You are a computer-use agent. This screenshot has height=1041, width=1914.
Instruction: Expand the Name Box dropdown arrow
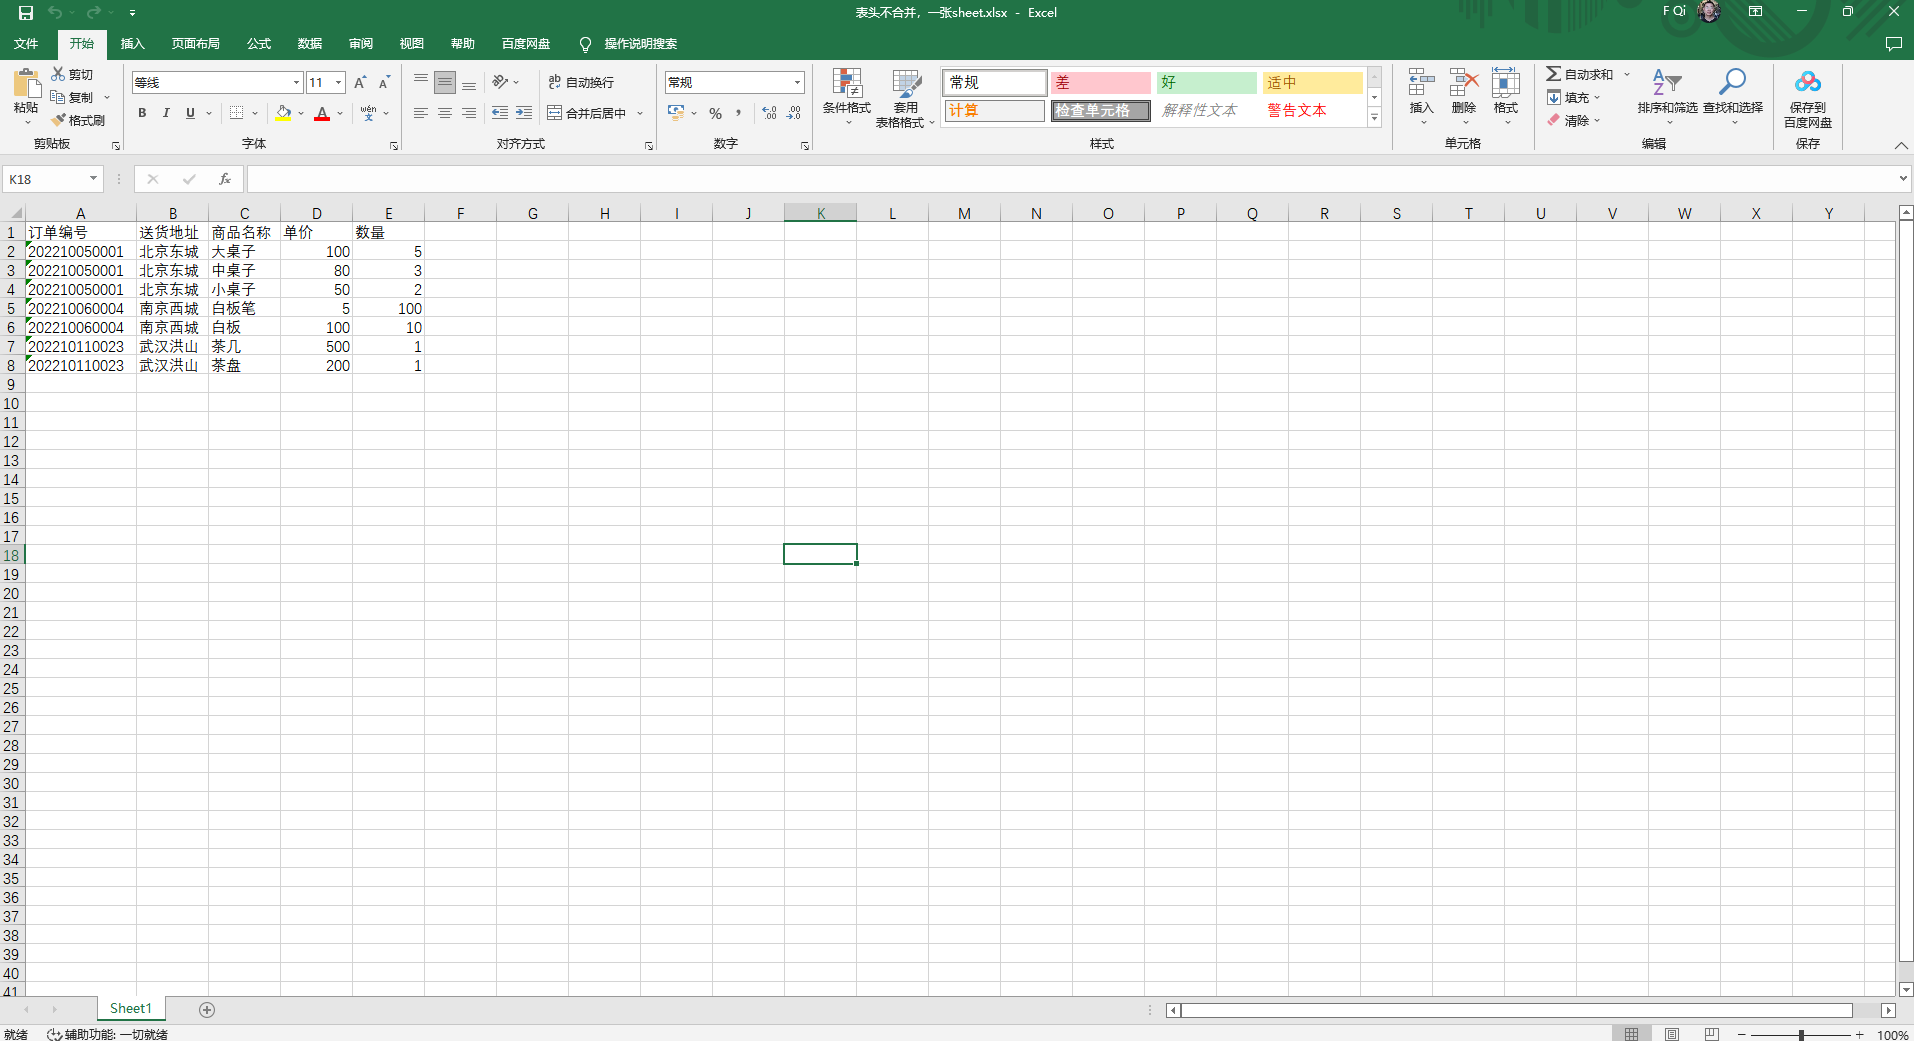click(93, 179)
